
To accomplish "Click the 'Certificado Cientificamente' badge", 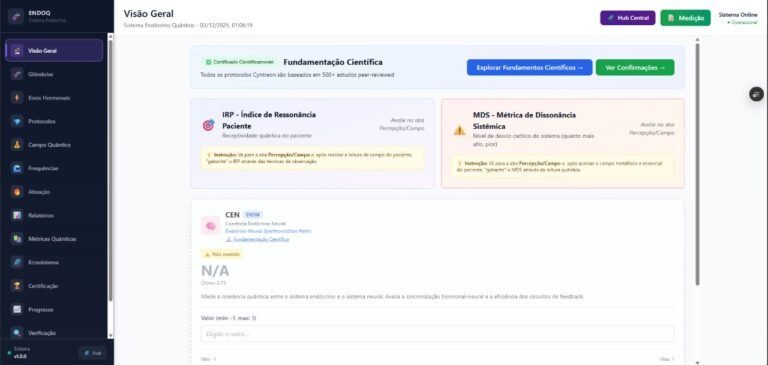I will point(240,62).
